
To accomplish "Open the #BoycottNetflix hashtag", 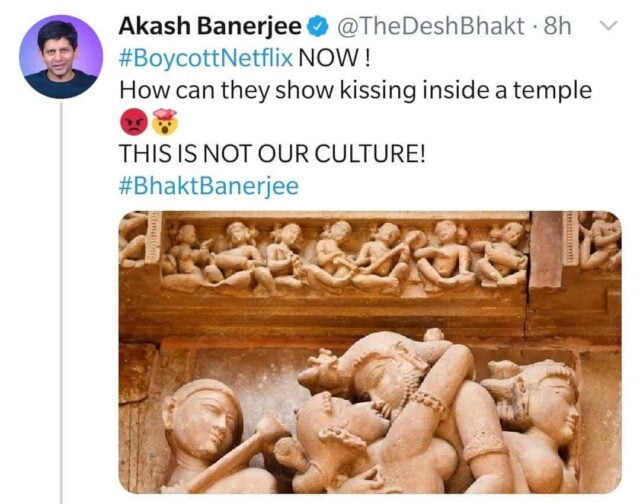I will point(206,58).
